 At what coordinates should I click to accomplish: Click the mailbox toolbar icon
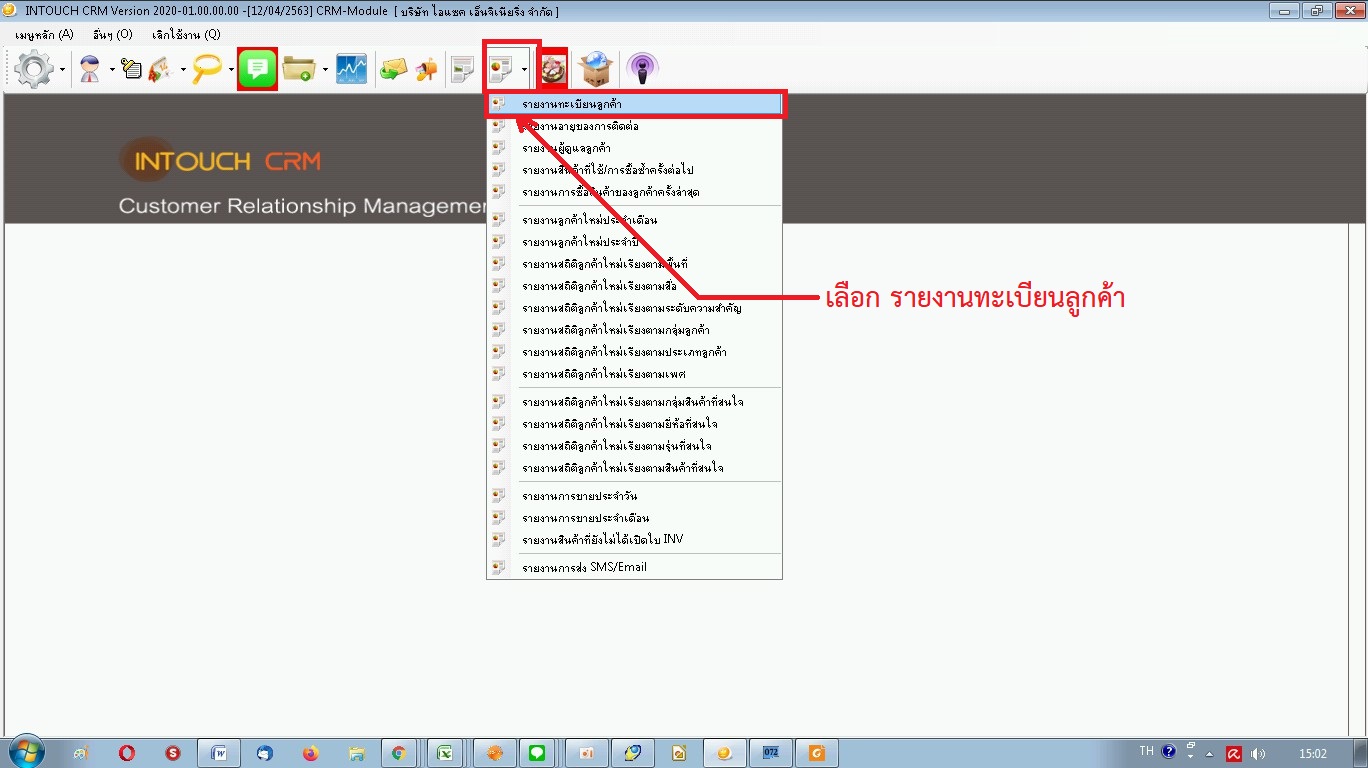point(426,69)
